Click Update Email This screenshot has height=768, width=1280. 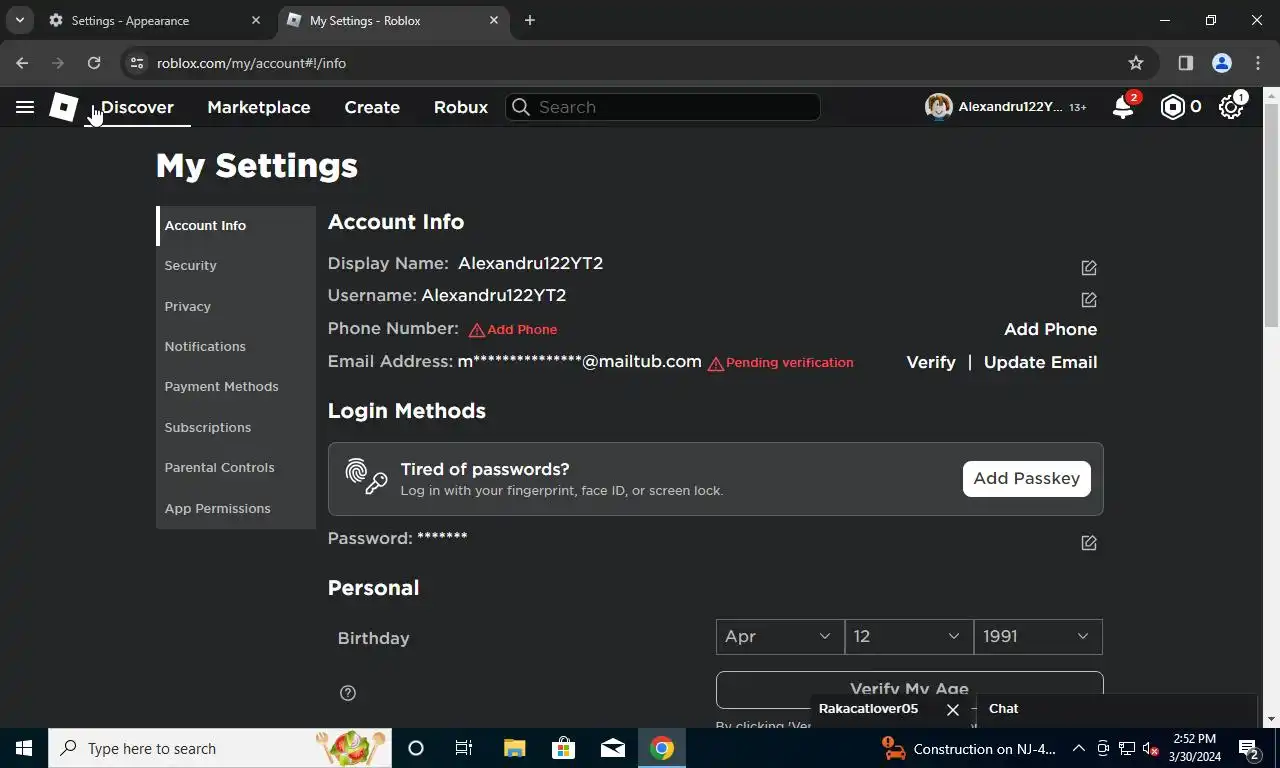coord(1040,363)
